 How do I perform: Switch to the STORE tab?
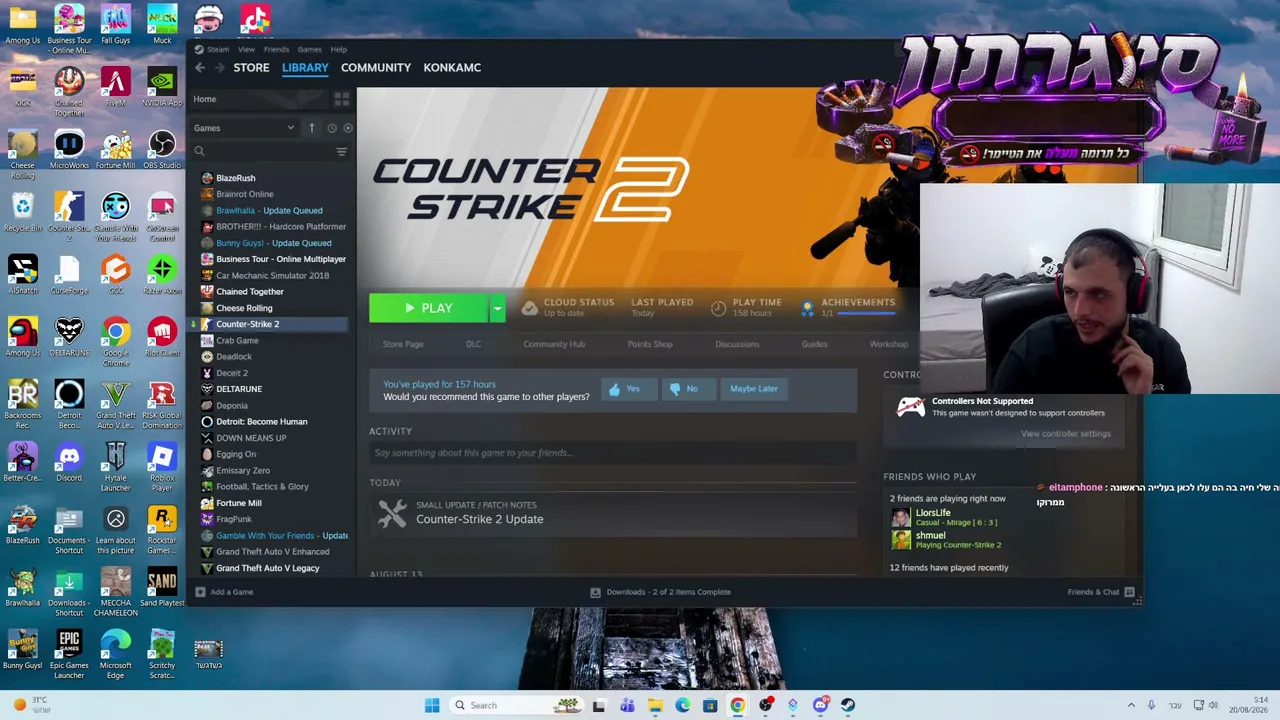click(251, 67)
